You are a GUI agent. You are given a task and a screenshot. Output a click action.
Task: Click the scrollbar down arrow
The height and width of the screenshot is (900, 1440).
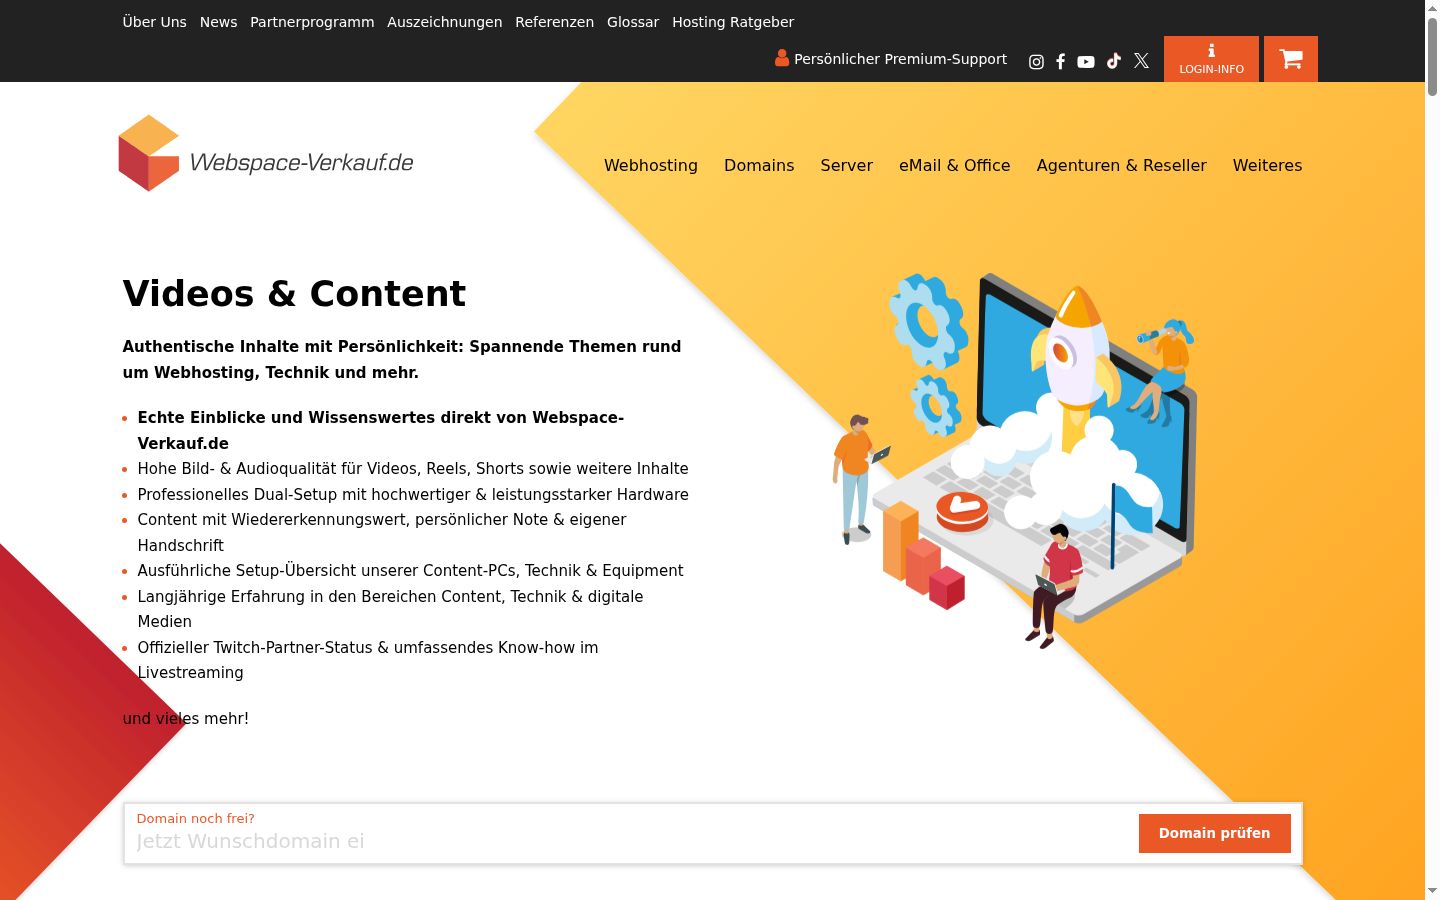(1432, 890)
